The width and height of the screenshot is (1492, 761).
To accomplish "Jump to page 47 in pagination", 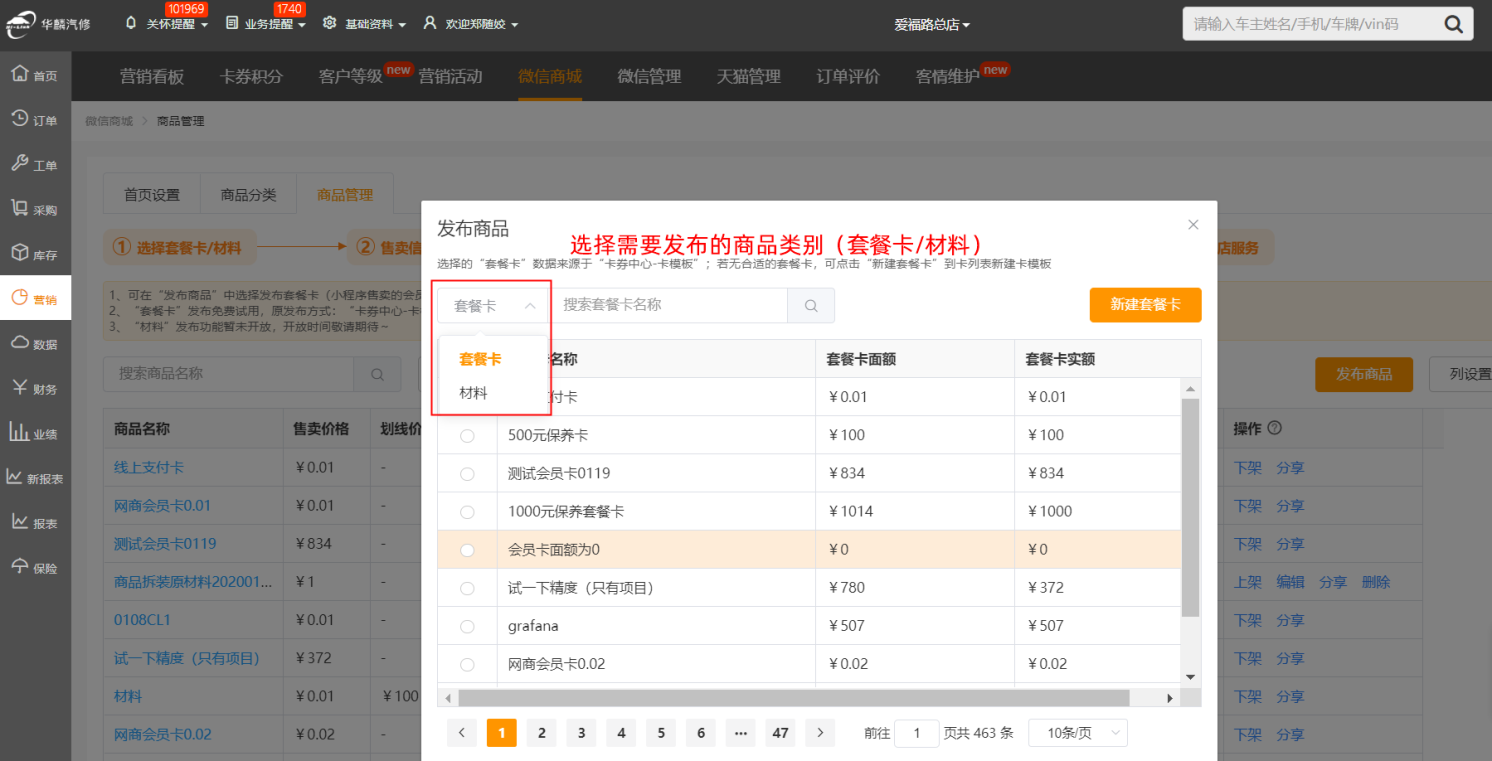I will click(x=781, y=733).
